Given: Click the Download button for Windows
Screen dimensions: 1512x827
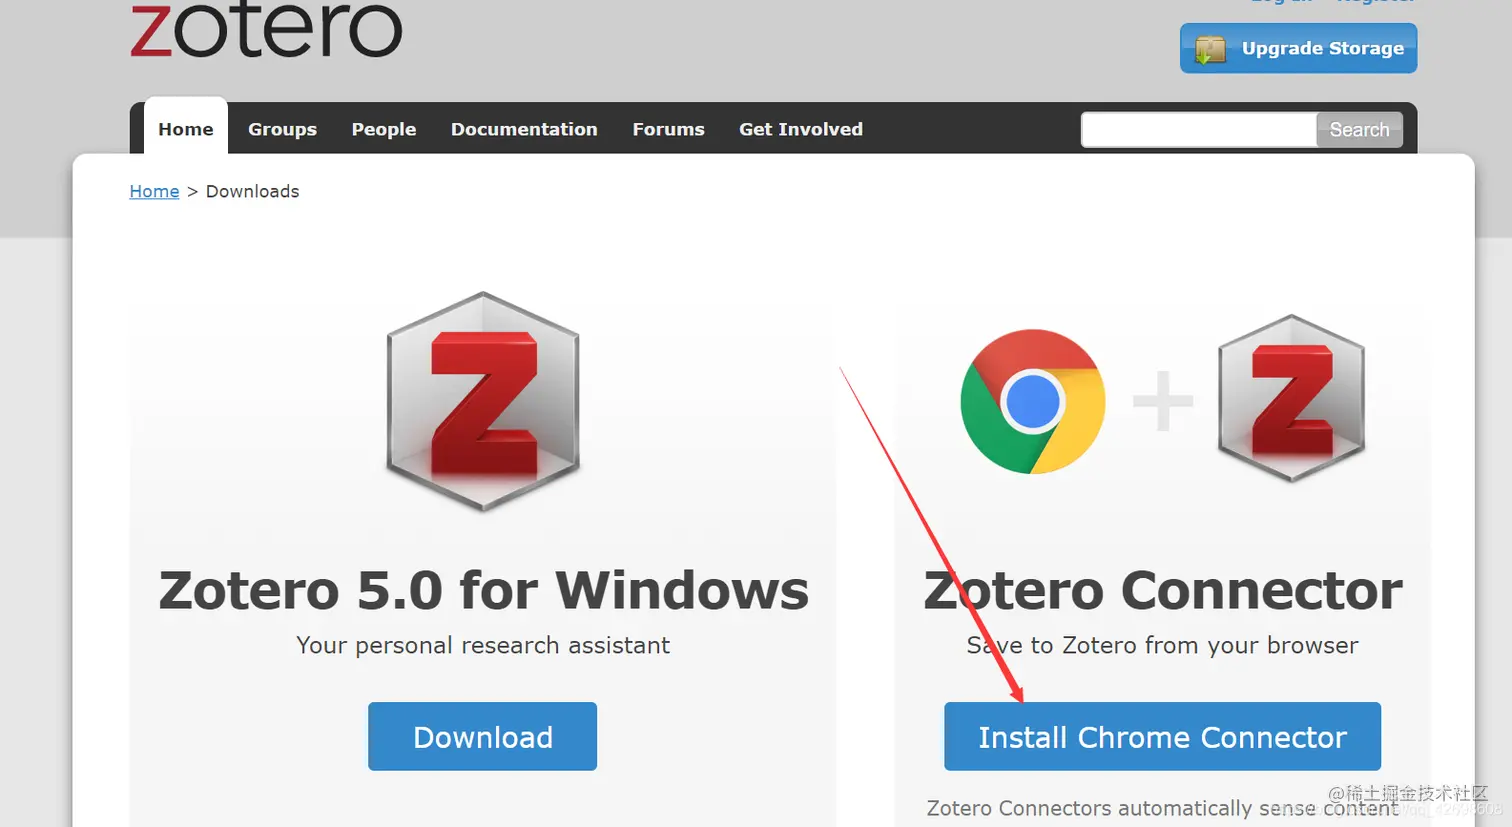Looking at the screenshot, I should point(482,736).
